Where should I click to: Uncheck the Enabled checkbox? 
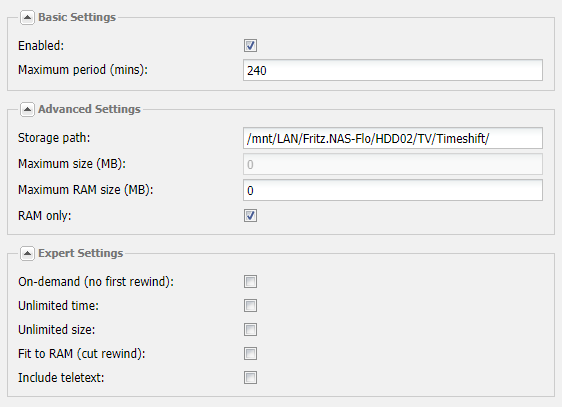point(250,46)
